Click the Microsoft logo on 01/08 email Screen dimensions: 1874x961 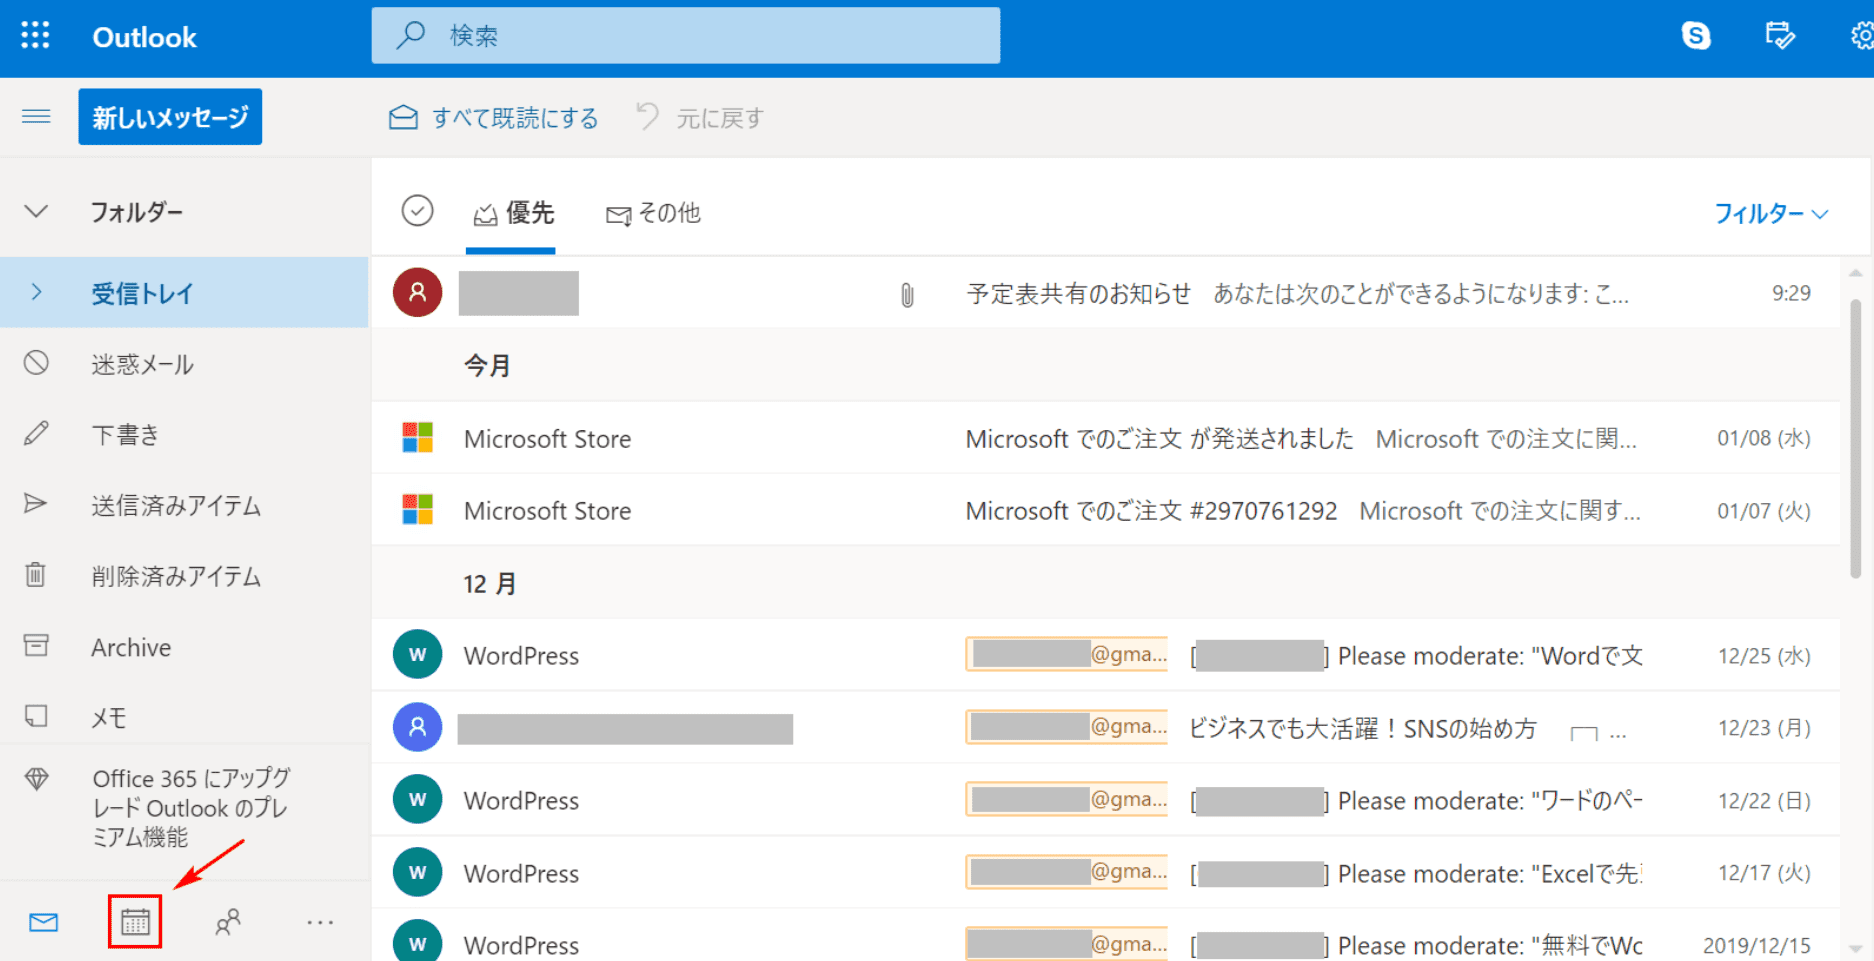418,438
